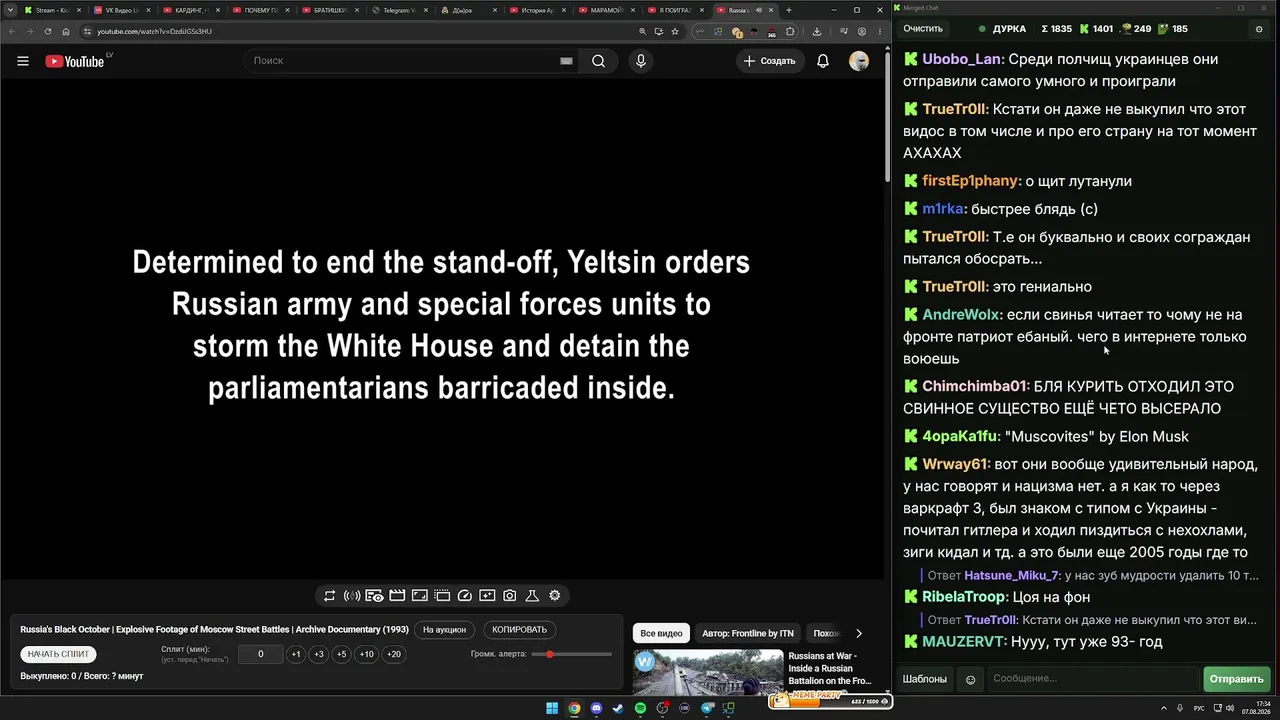Click the YouTube search magnifier button
This screenshot has height=720, width=1280.
pos(598,61)
